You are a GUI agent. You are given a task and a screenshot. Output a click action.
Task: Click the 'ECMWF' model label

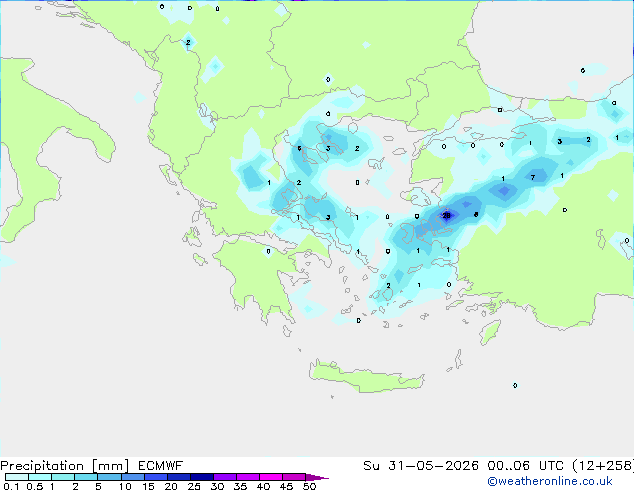click(161, 466)
